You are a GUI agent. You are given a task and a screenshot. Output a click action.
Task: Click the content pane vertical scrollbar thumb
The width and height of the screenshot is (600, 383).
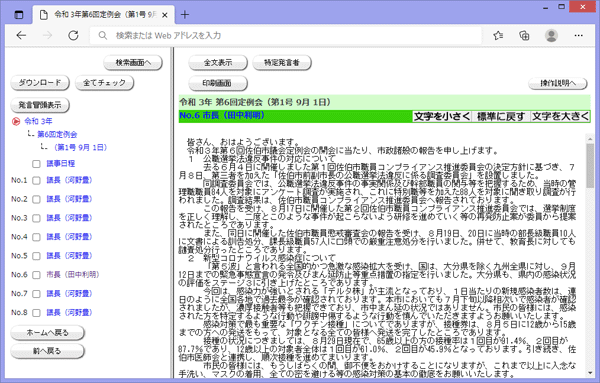click(590, 165)
